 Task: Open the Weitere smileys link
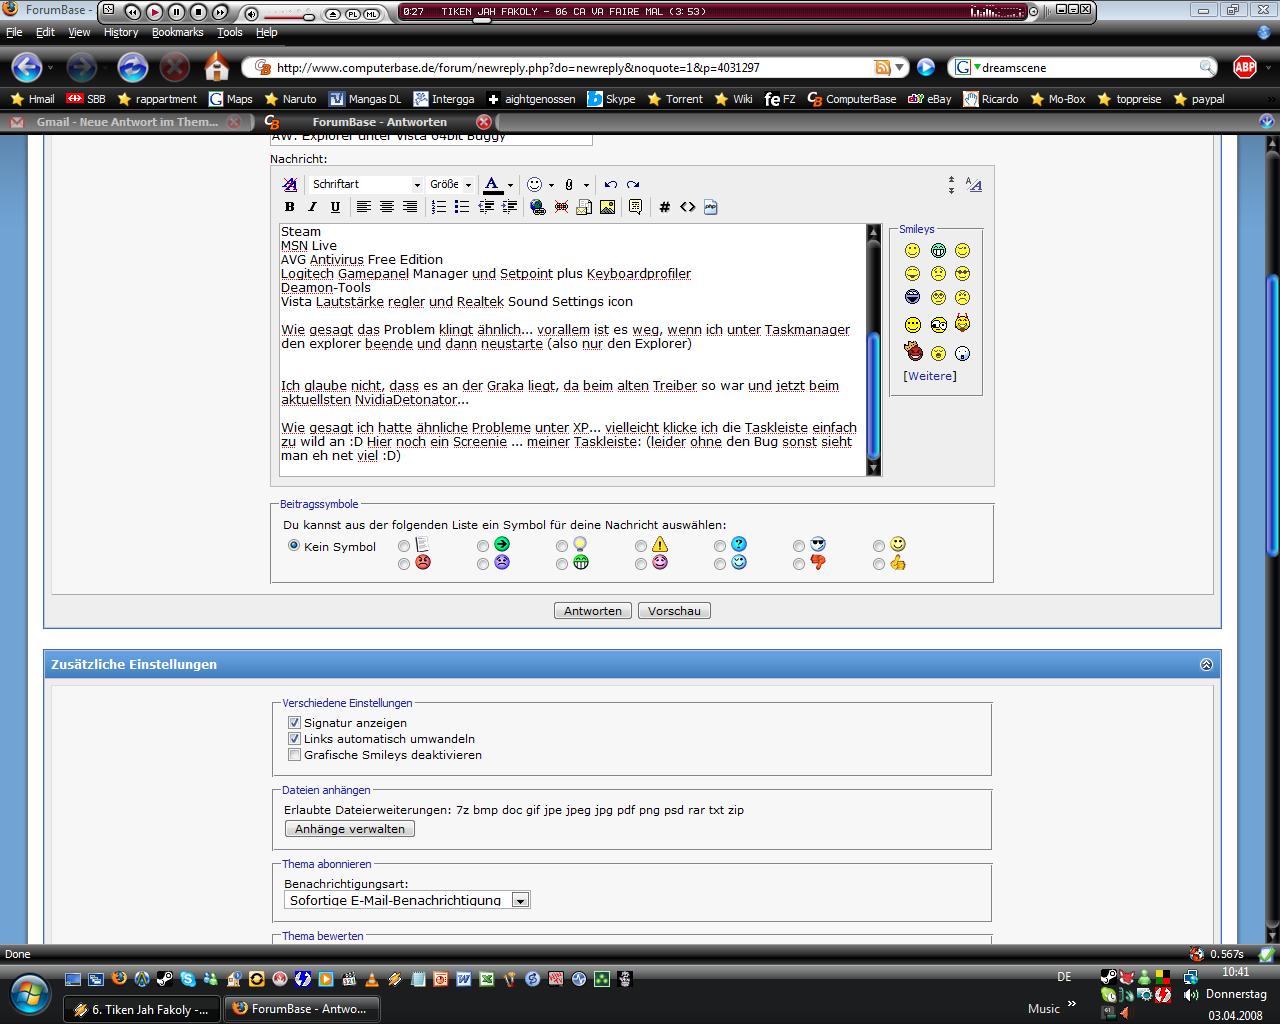click(x=929, y=376)
